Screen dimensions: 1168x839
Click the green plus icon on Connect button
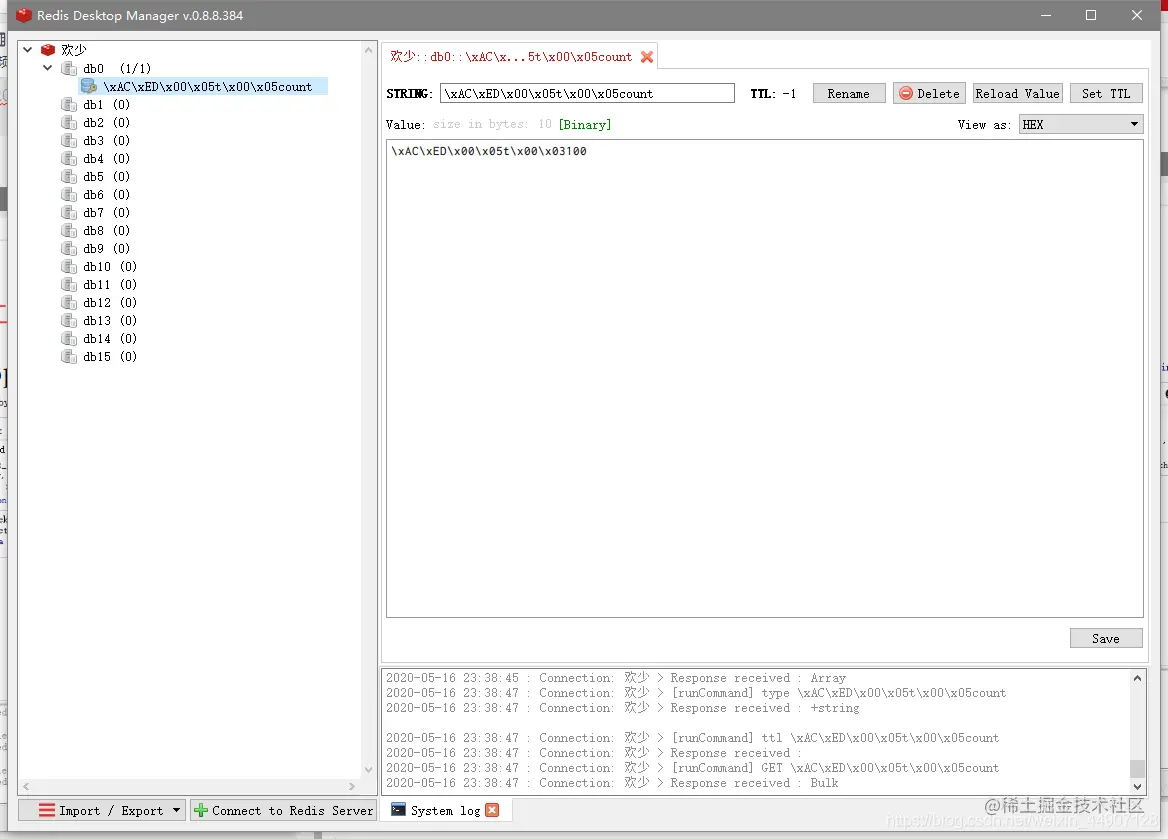pyautogui.click(x=200, y=810)
